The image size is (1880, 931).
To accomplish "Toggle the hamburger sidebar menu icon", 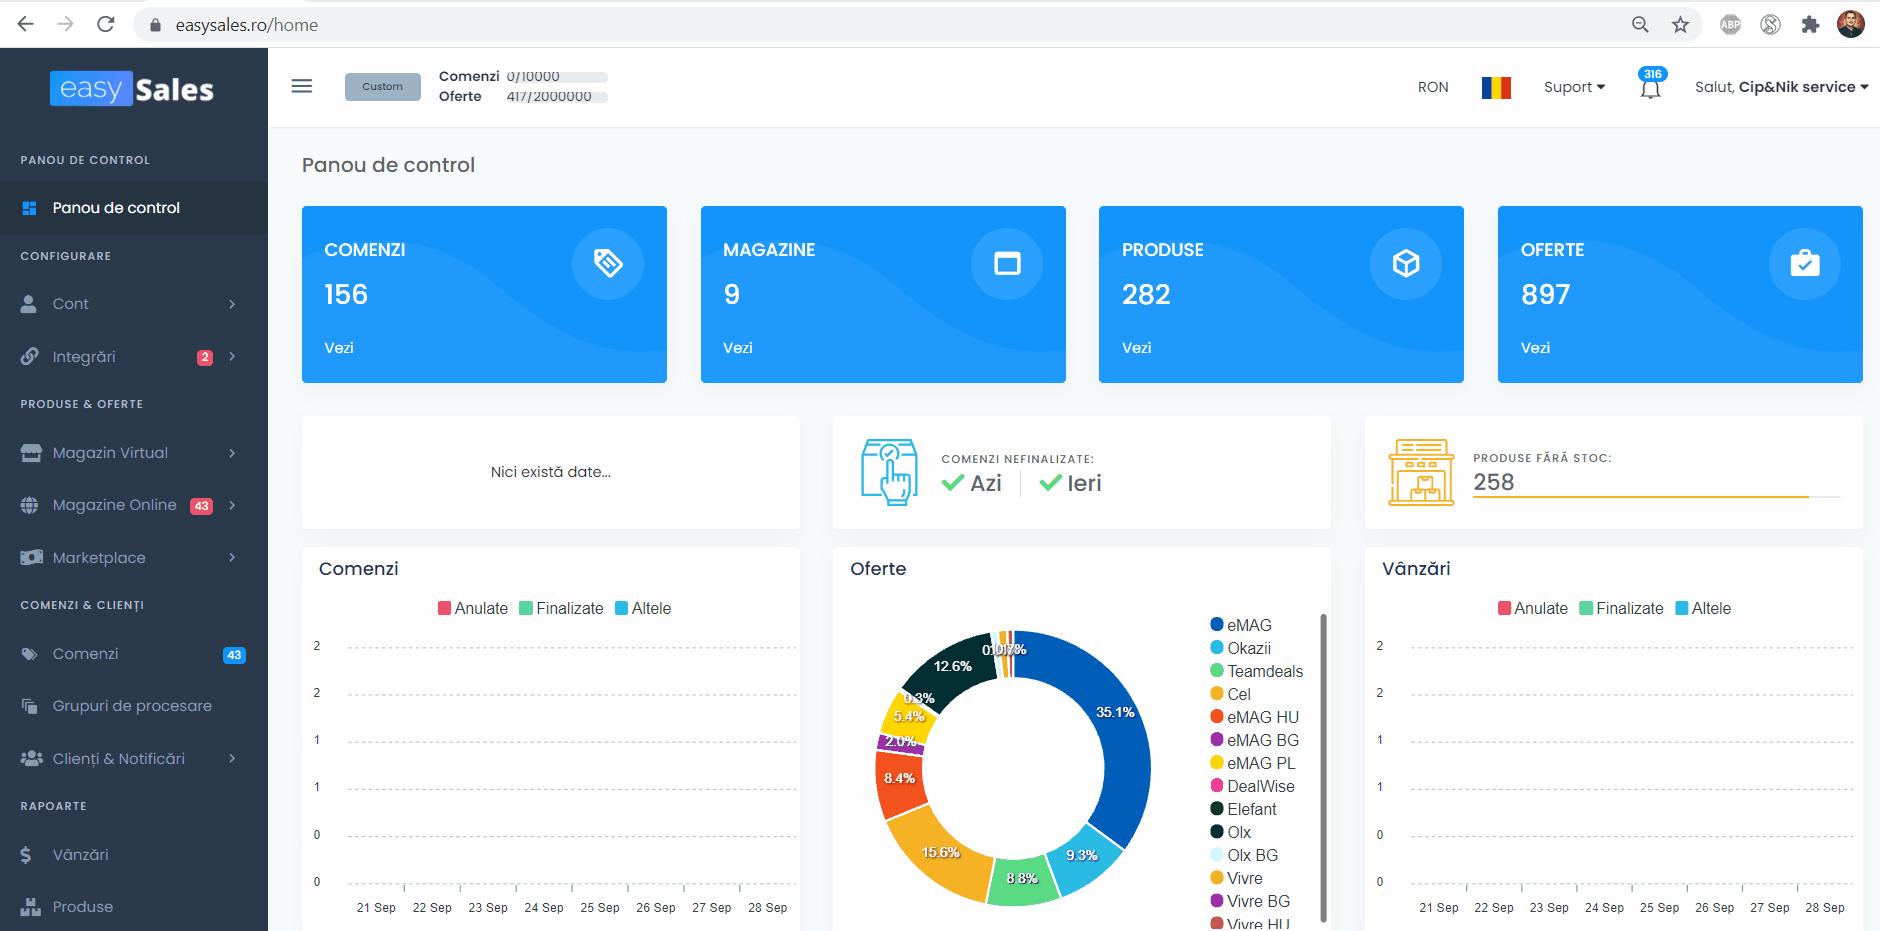I will [x=302, y=86].
